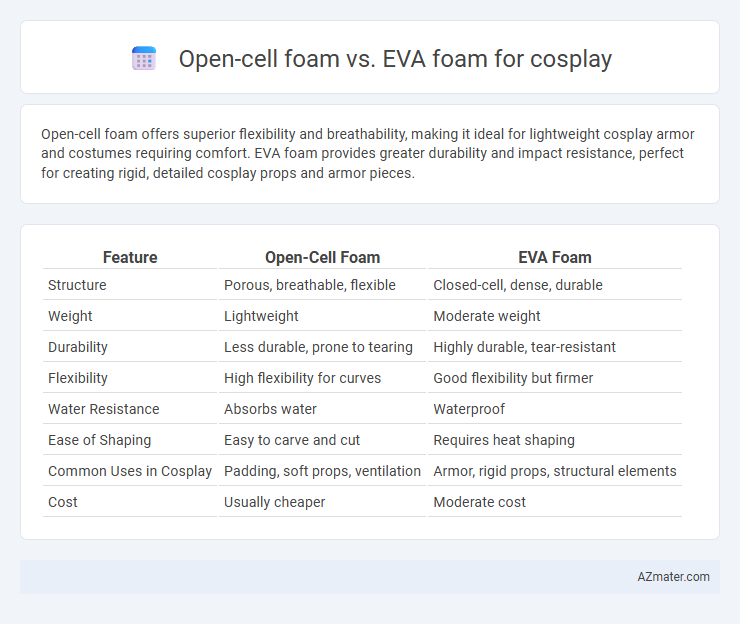Screen dimensions: 740x624
Task: Select the 'Durability' row label
Action: tap(78, 347)
